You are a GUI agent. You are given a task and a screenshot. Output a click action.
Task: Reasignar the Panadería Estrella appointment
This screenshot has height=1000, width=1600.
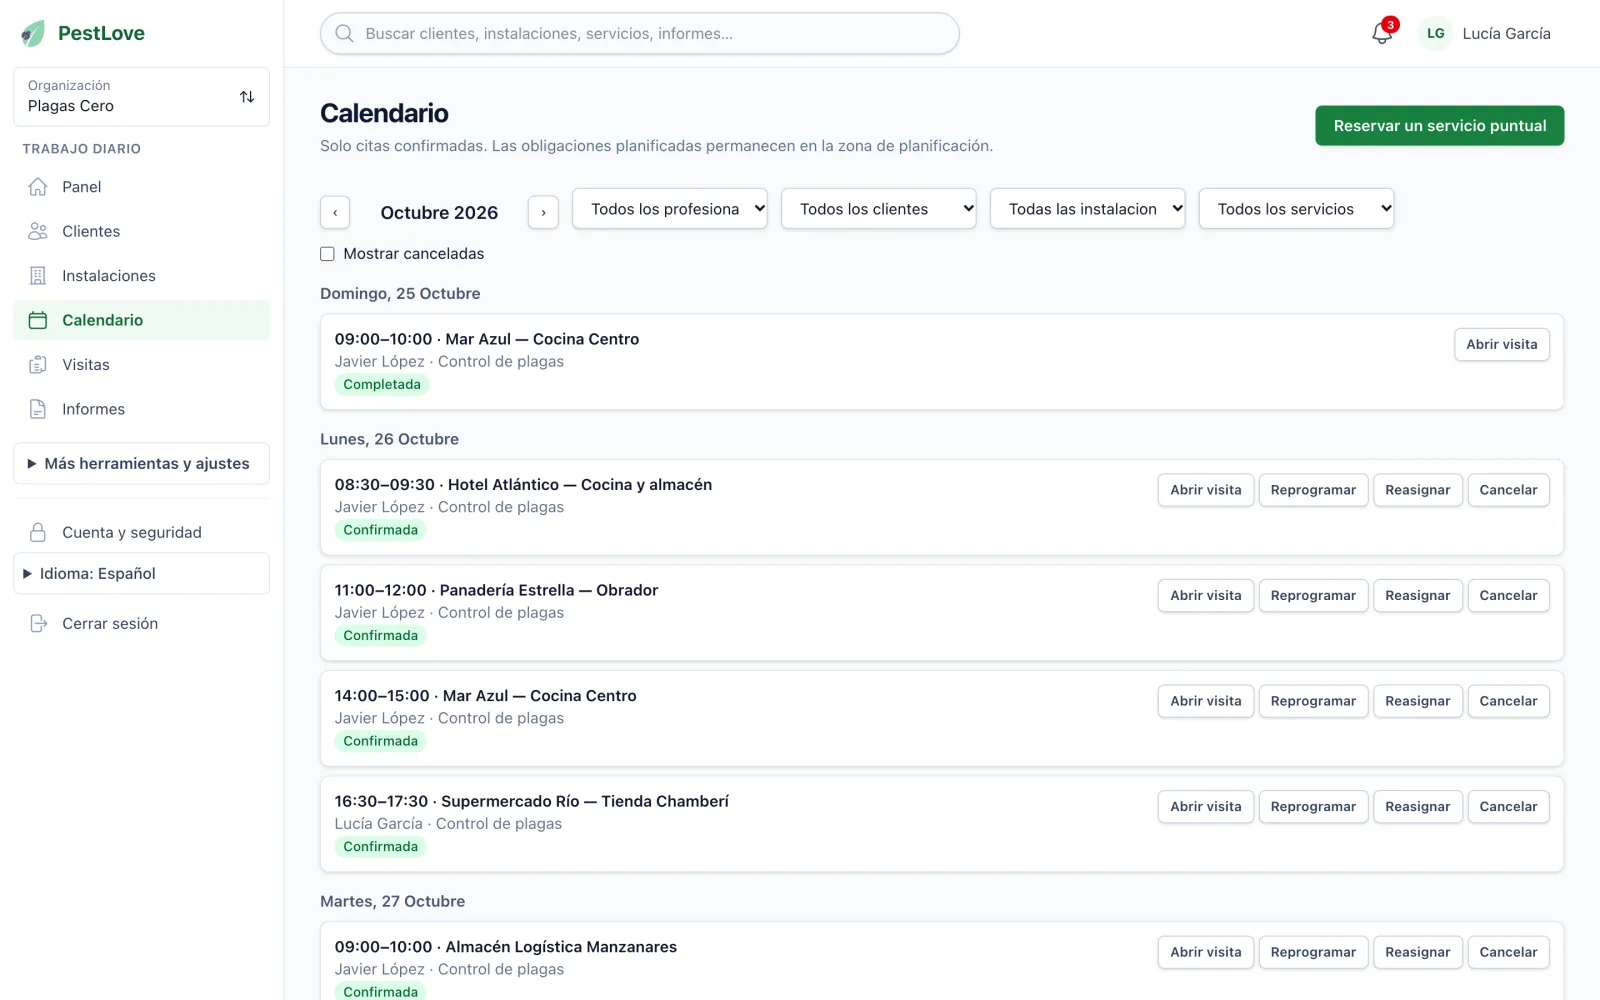coord(1418,596)
